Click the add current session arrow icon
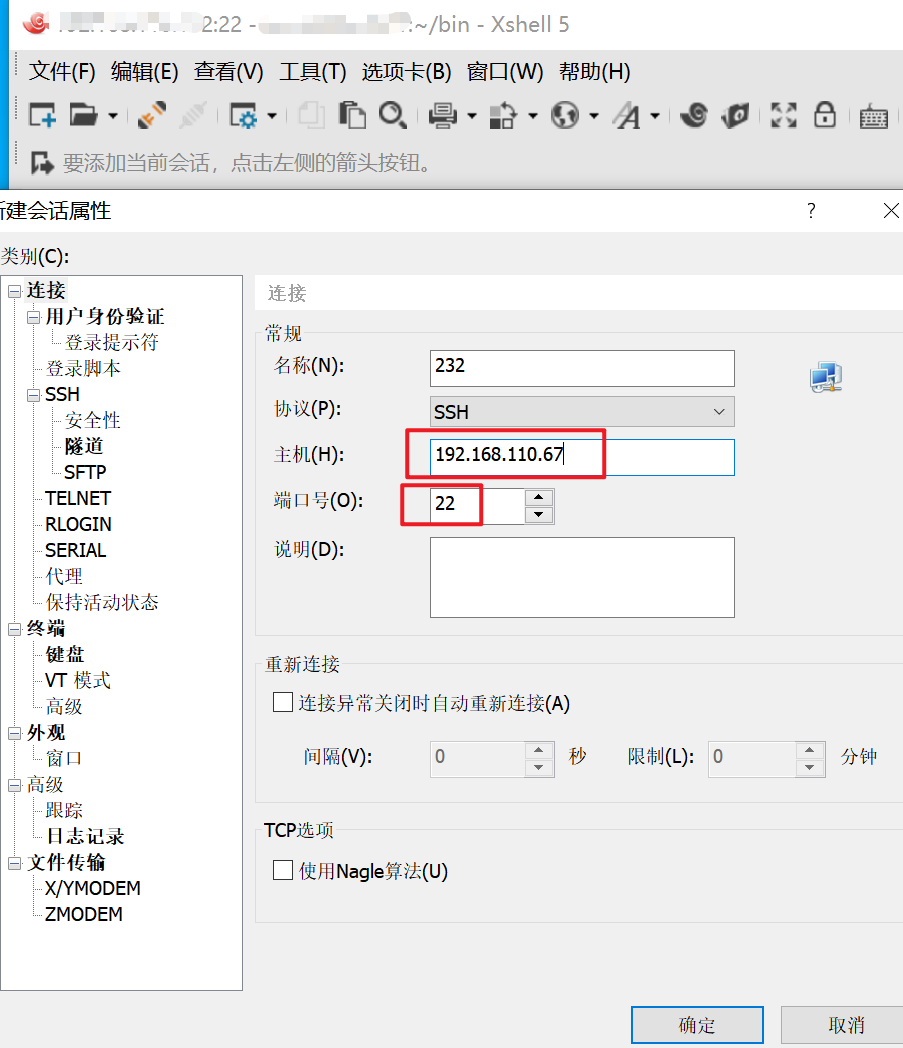 coord(42,162)
